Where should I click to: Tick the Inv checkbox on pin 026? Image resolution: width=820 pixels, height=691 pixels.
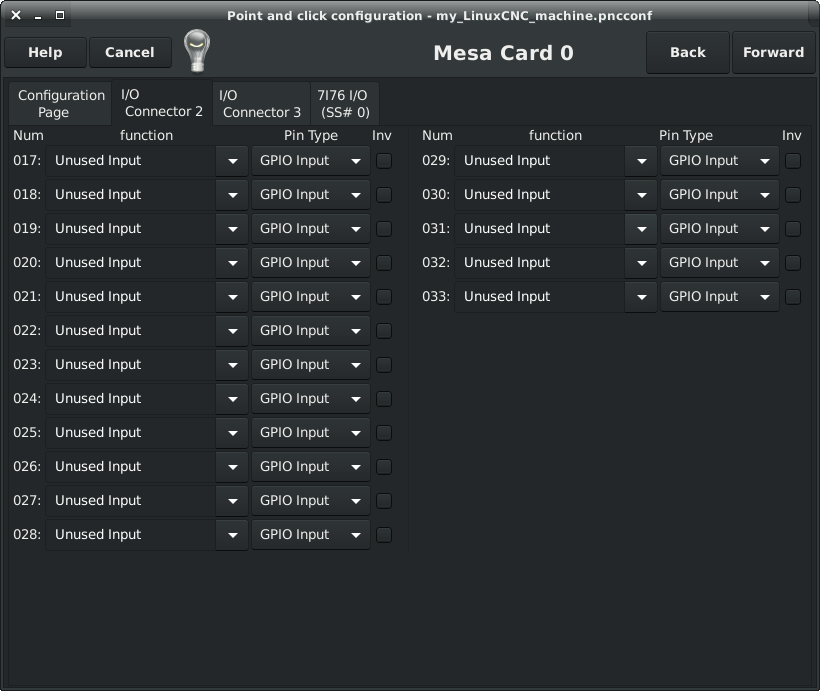click(384, 467)
